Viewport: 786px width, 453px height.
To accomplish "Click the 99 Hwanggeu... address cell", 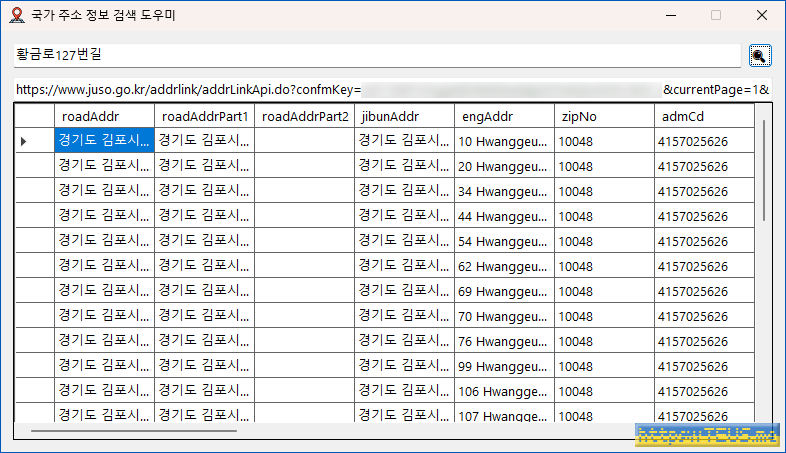I will click(504, 366).
